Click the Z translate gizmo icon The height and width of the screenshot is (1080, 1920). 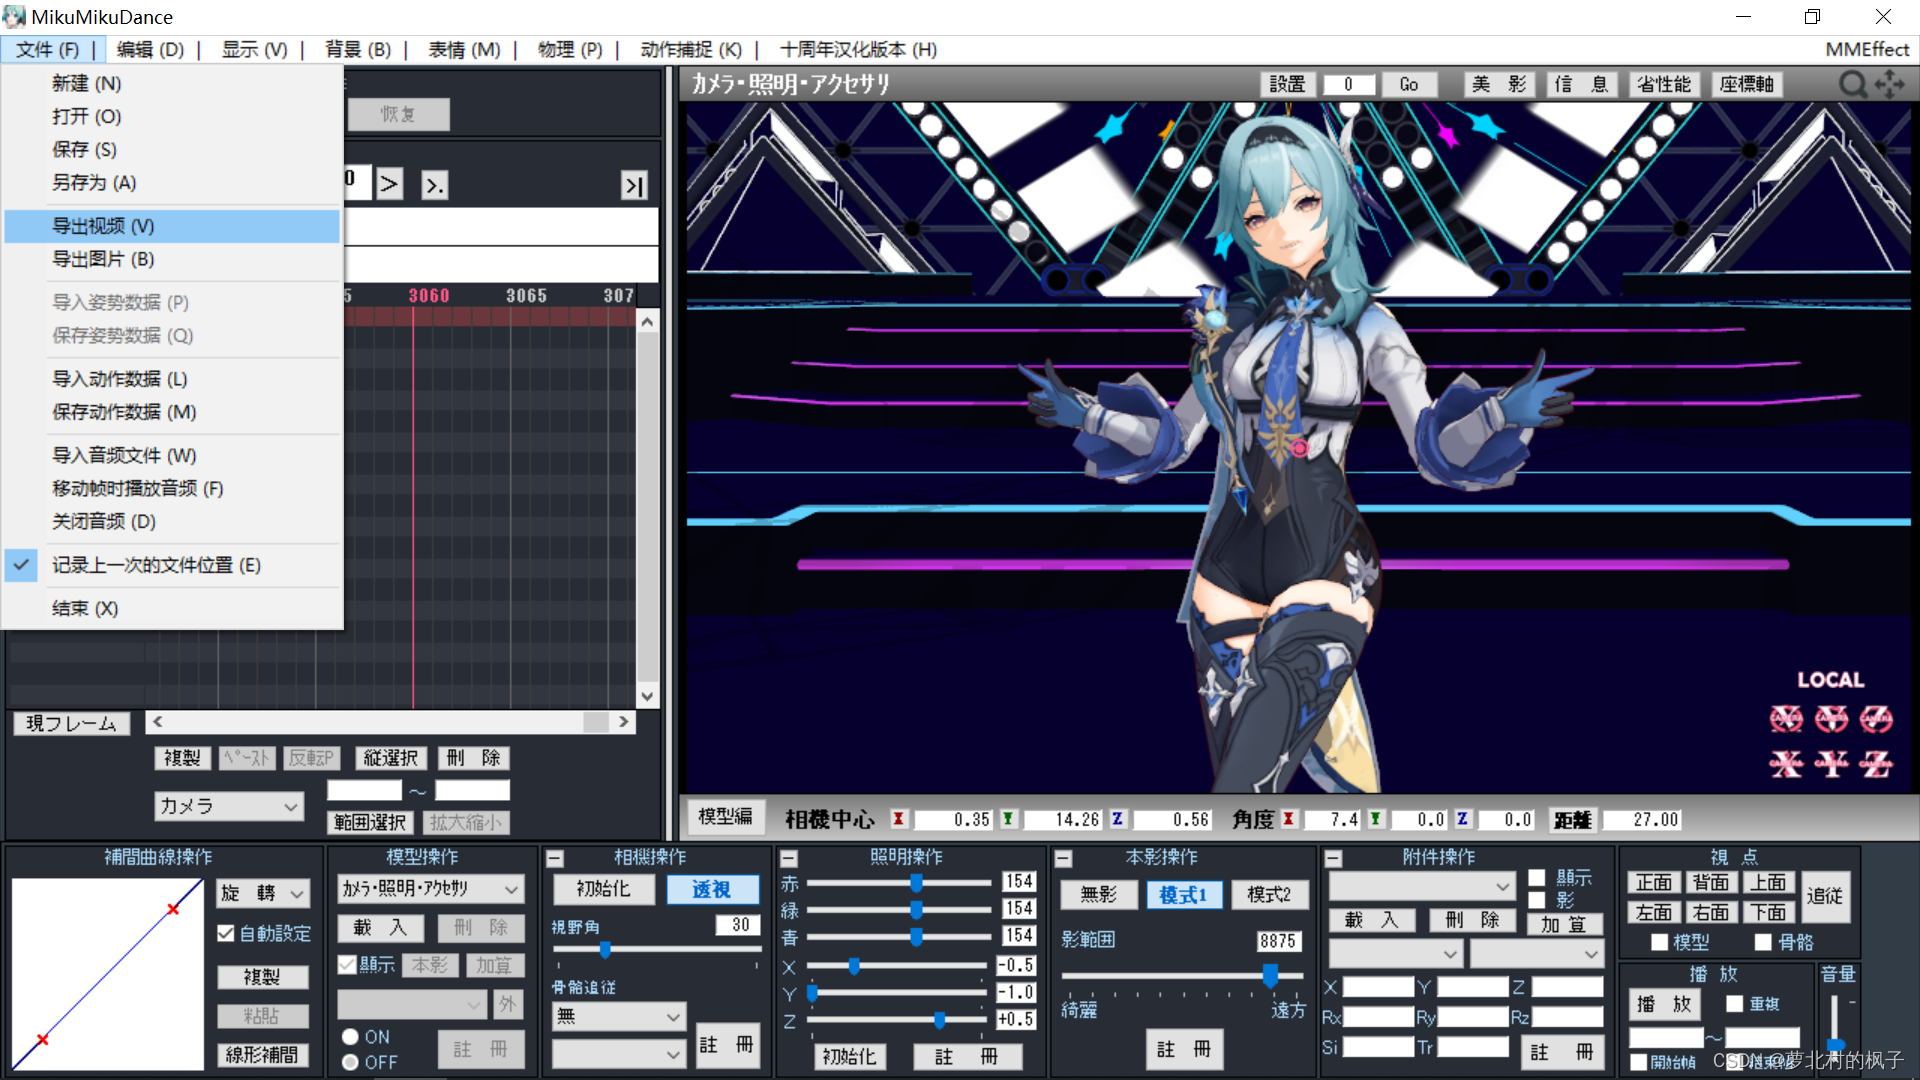1876,765
